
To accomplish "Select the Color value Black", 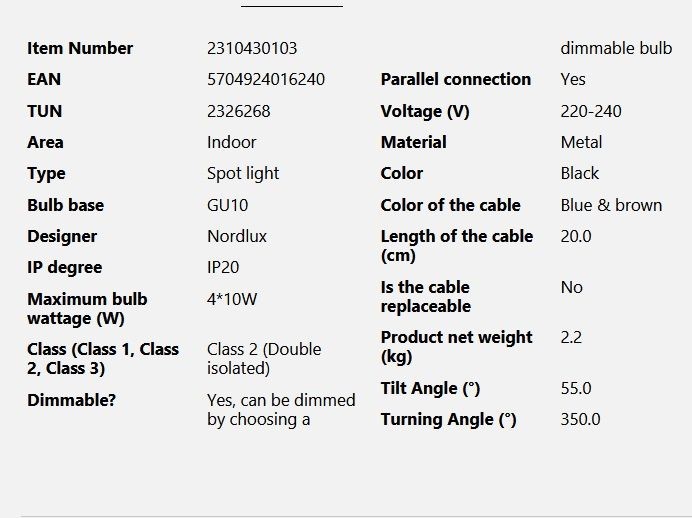I will [579, 173].
